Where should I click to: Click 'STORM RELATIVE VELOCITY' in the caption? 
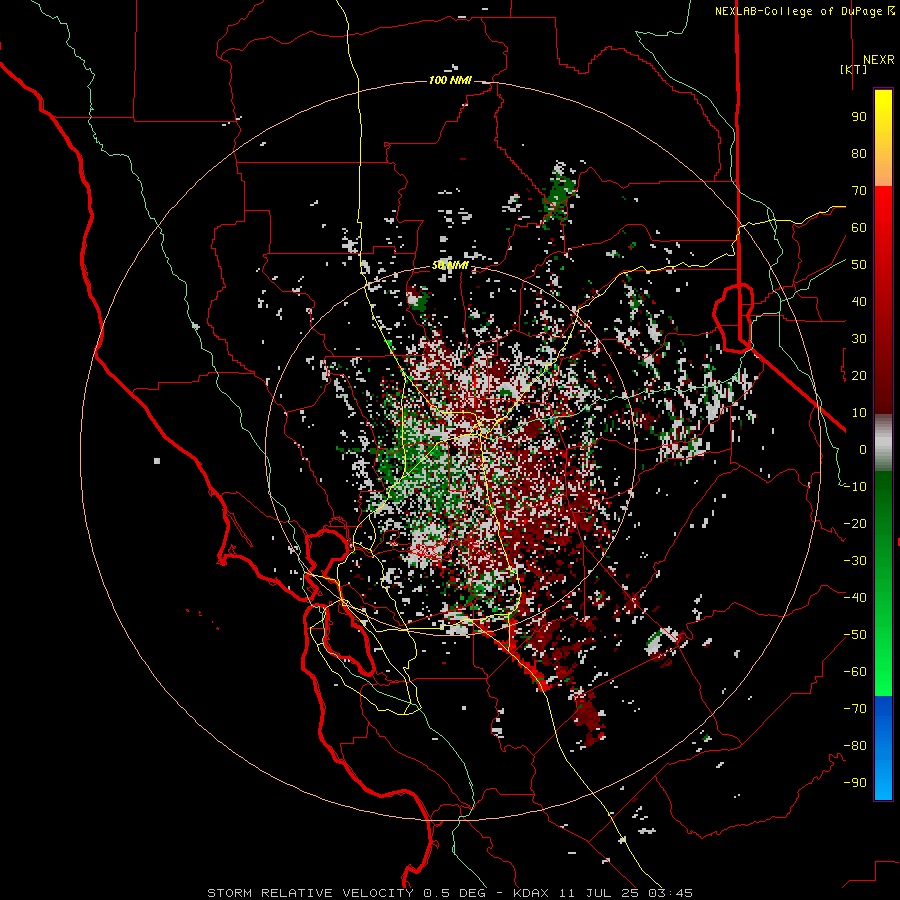(310, 893)
